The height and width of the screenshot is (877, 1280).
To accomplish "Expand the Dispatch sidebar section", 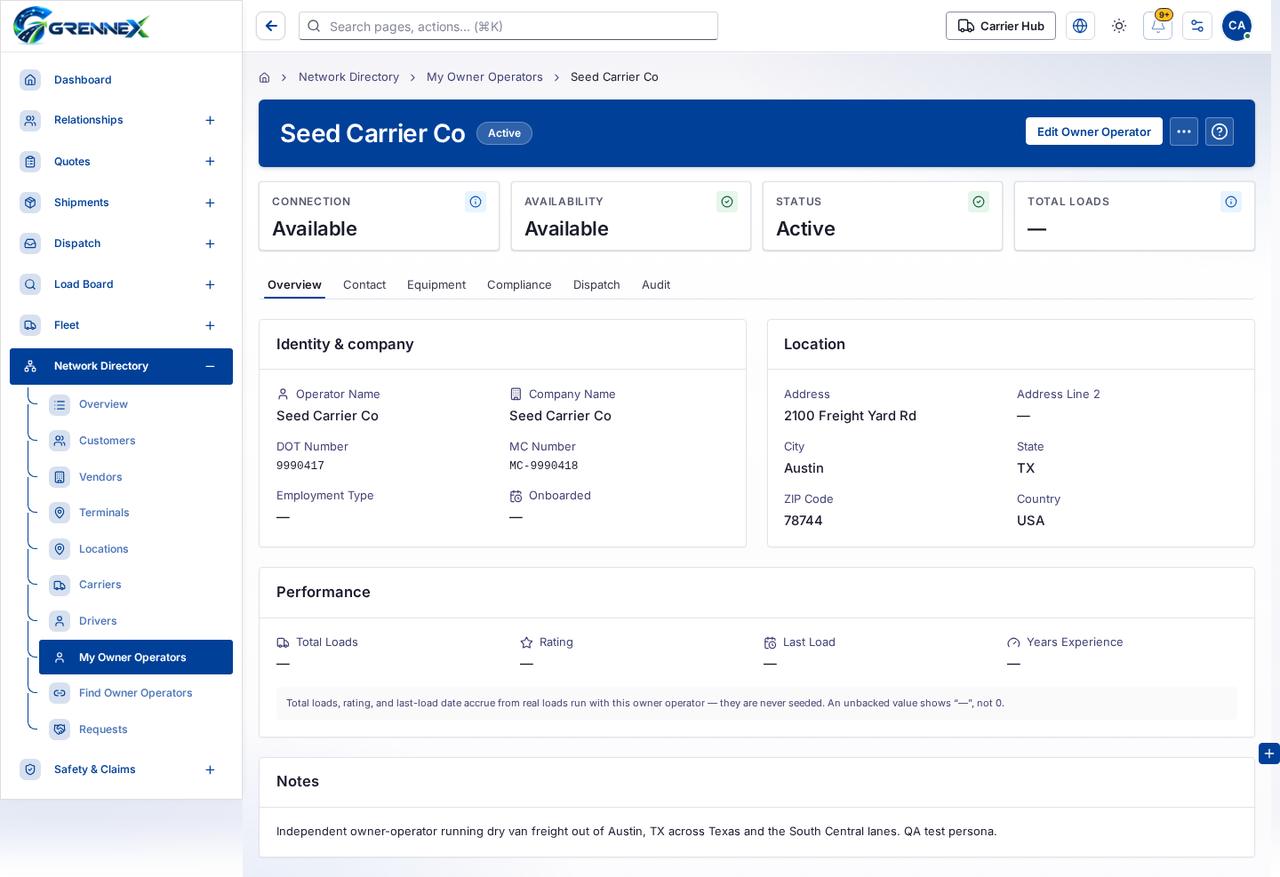I will (x=210, y=243).
